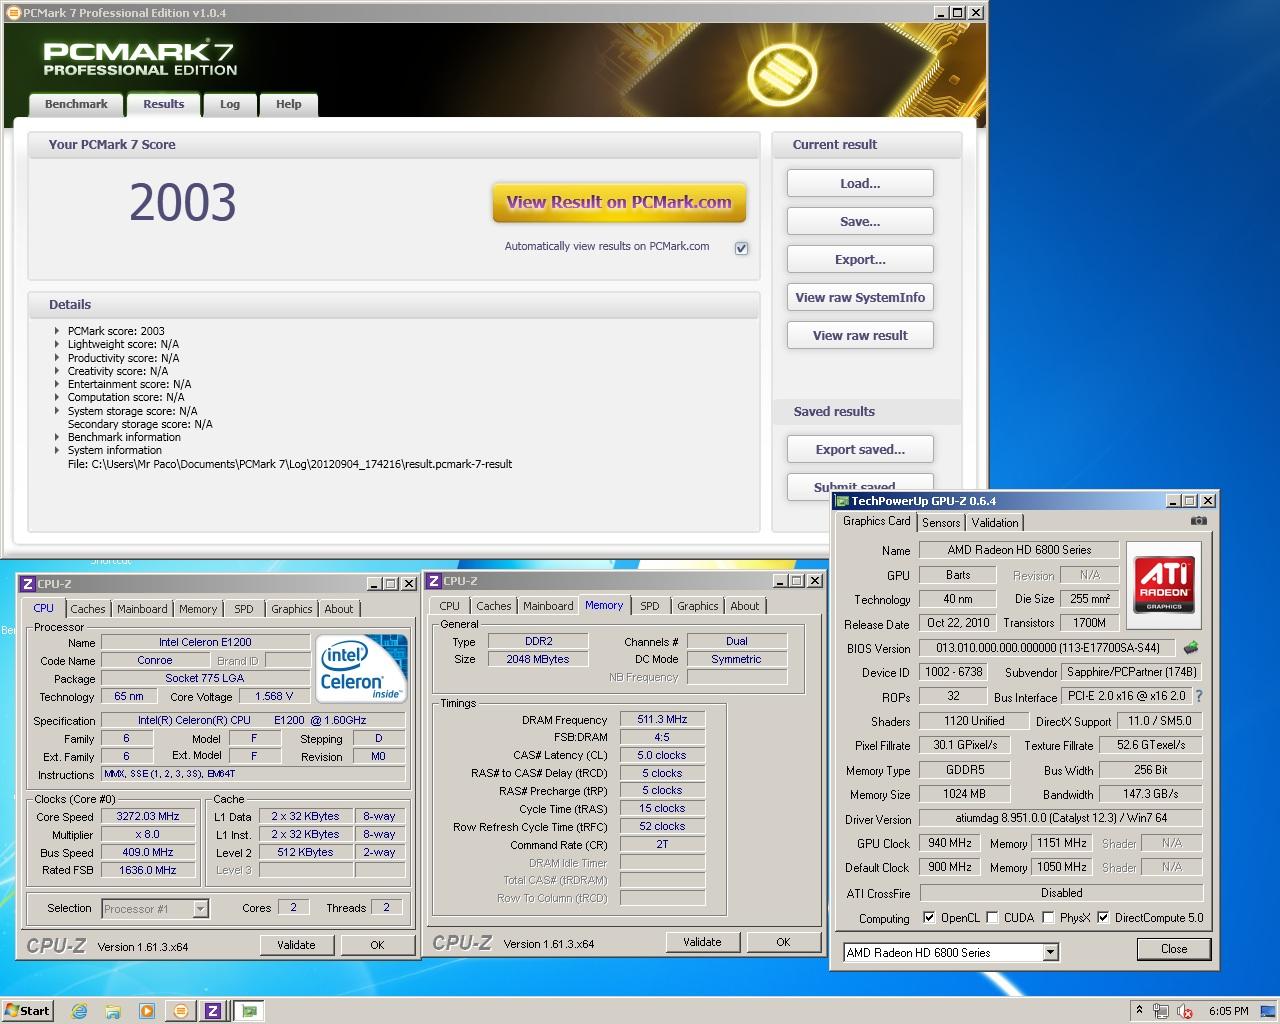Click the Z icon of the CPU-Z Memory window
This screenshot has height=1024, width=1280.
click(x=434, y=581)
